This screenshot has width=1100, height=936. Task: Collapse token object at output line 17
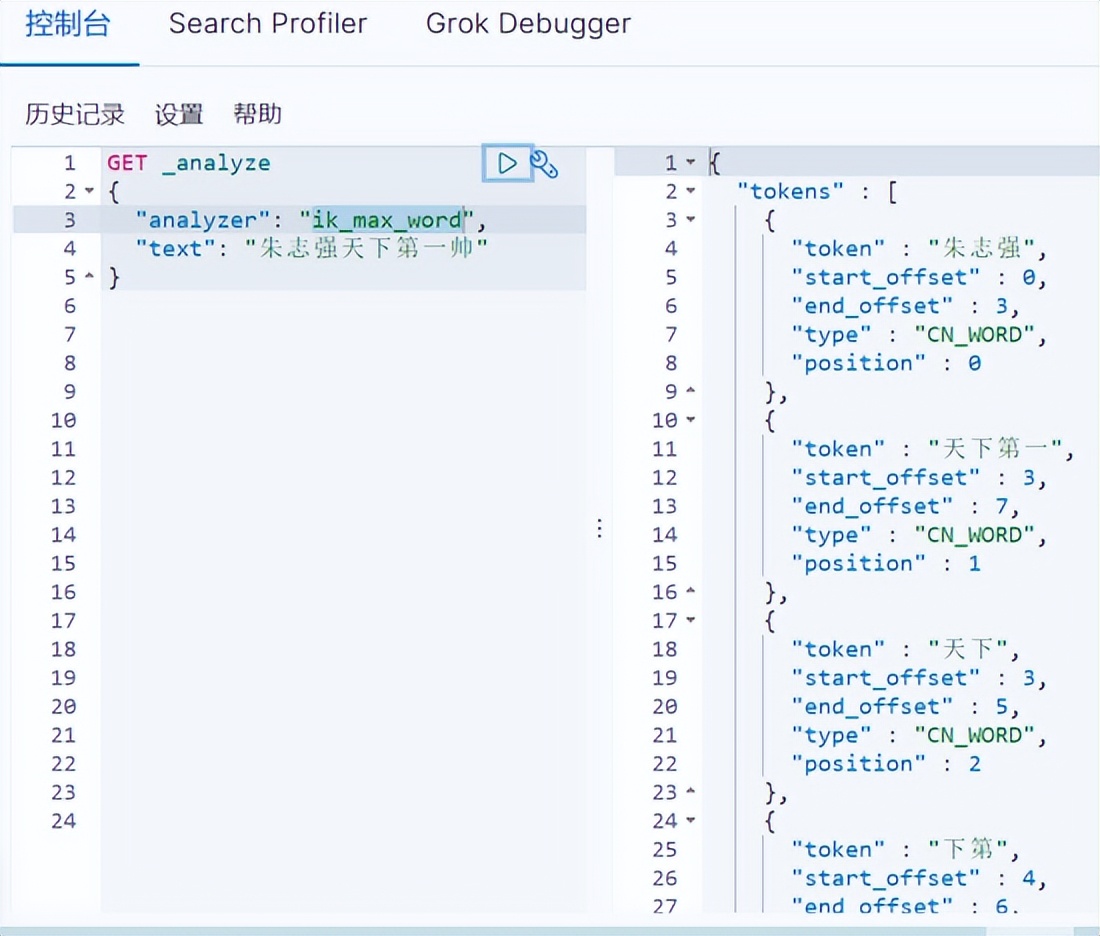tap(690, 620)
